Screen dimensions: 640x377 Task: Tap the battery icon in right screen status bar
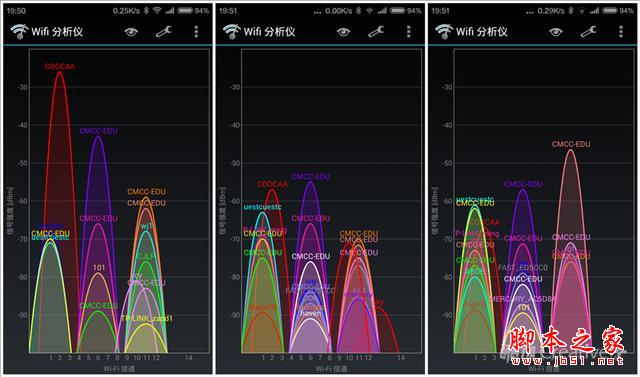click(x=609, y=11)
